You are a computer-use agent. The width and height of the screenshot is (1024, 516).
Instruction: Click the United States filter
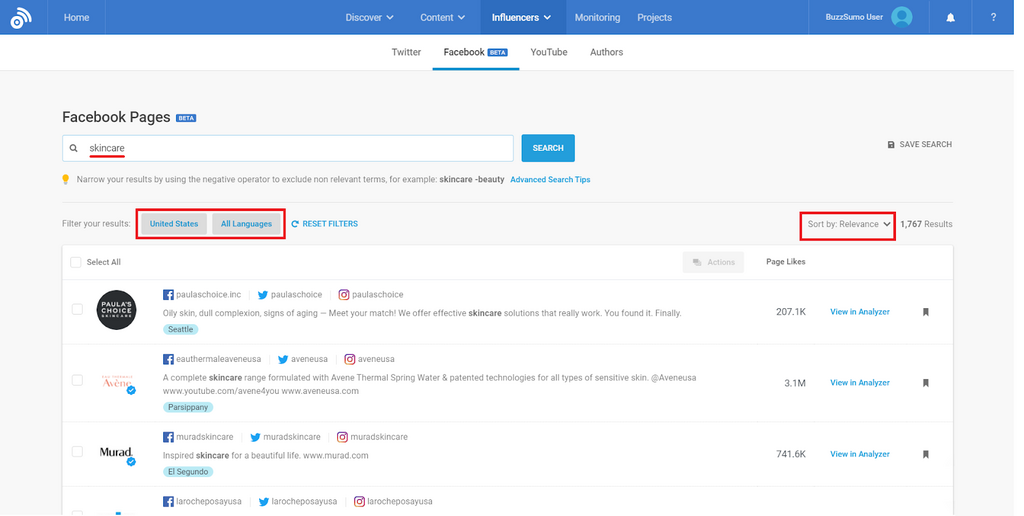(x=174, y=224)
